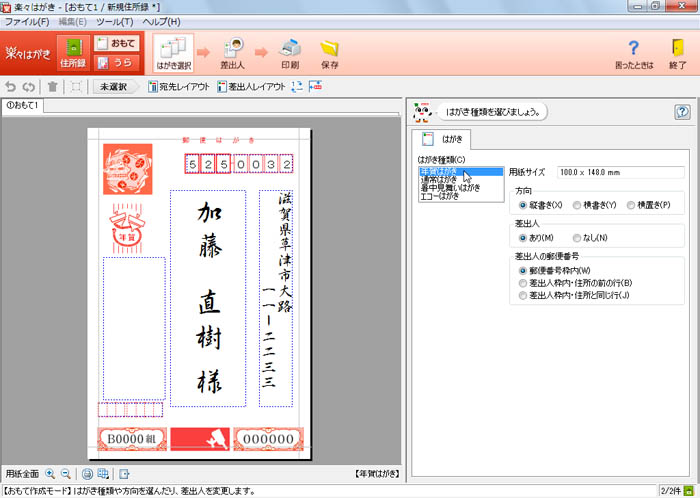Choose 差出人枠内・住所の前の行(B) option
Image resolution: width=700 pixels, height=498 pixels.
(x=523, y=283)
